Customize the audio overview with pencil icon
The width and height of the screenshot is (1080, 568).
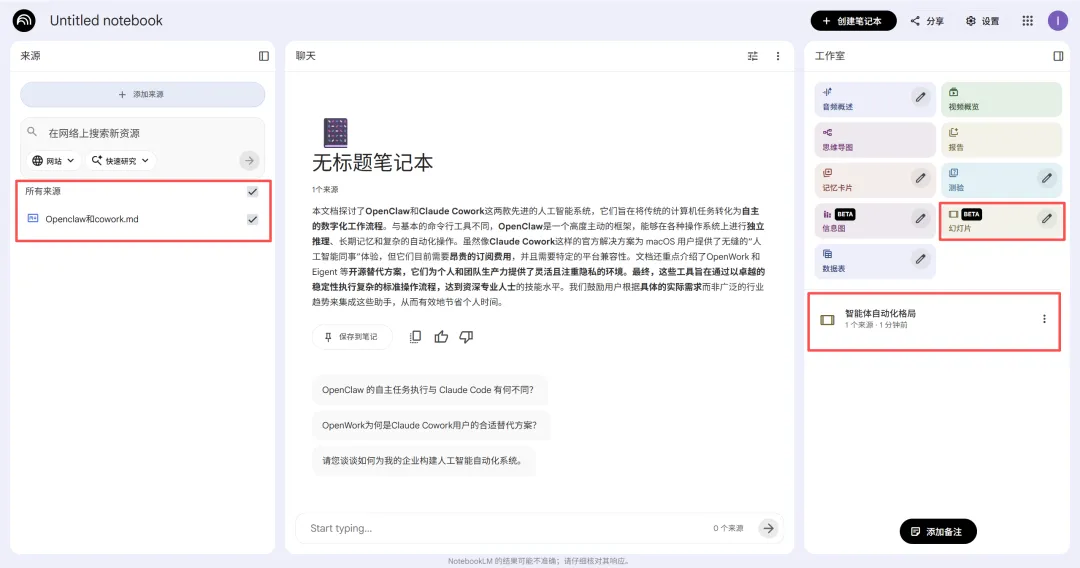pyautogui.click(x=920, y=97)
